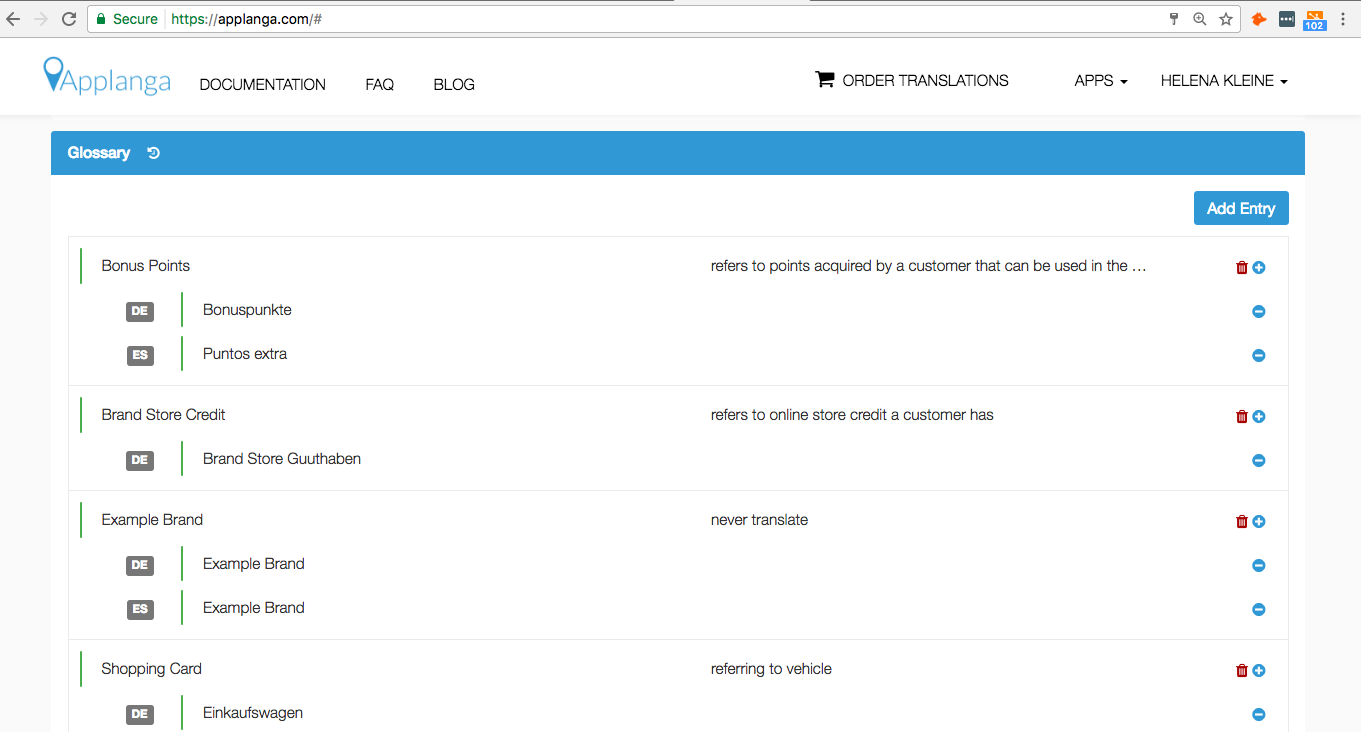Go to the FAQ page
The height and width of the screenshot is (732, 1361).
point(379,85)
